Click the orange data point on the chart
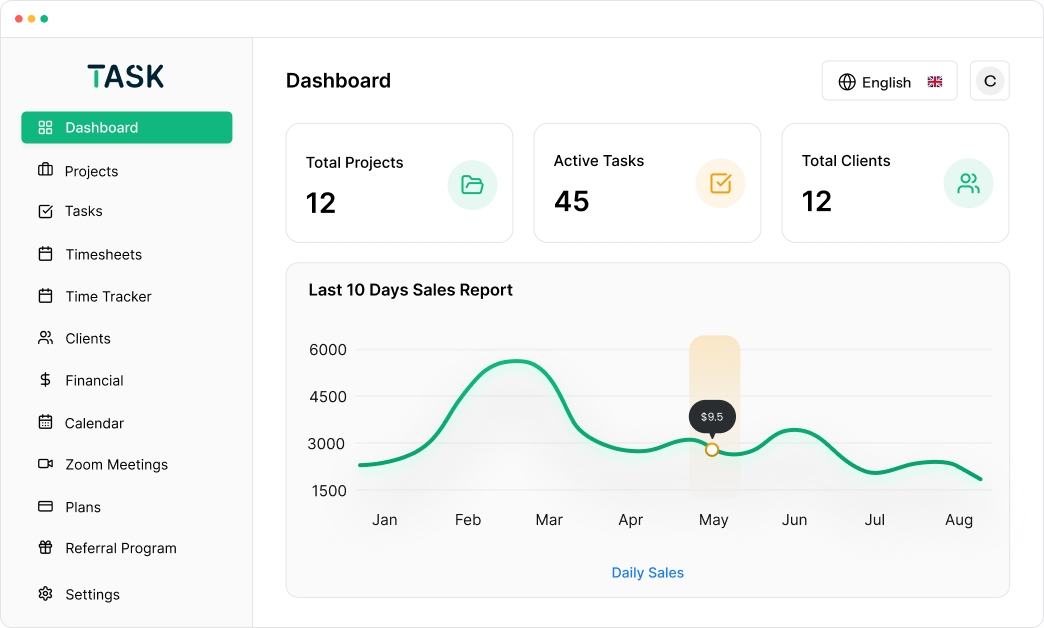This screenshot has height=628, width=1044. point(712,450)
